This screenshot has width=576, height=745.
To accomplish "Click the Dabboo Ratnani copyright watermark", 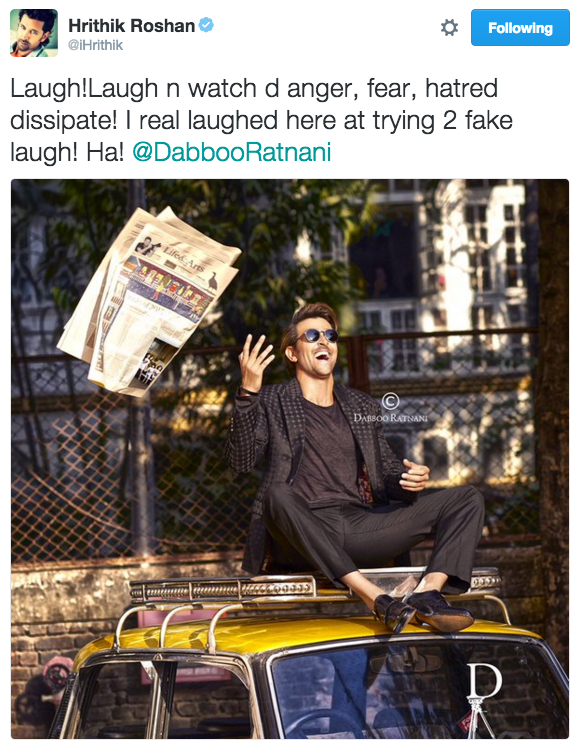I will pyautogui.click(x=390, y=408).
